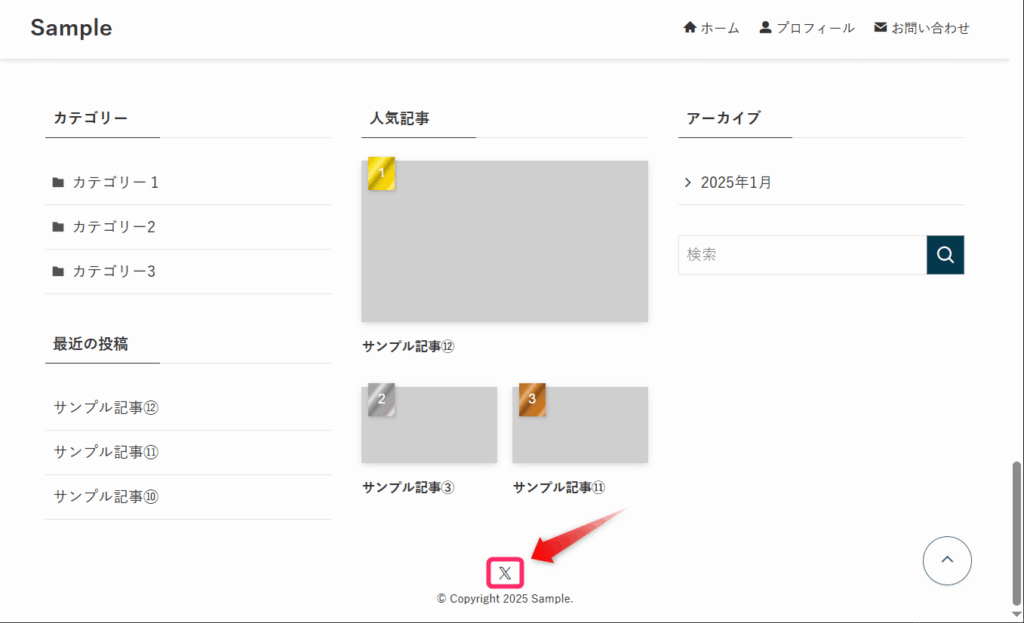Open the カテゴリー１ category link
Screen dimensions: 1024x623
(116, 182)
